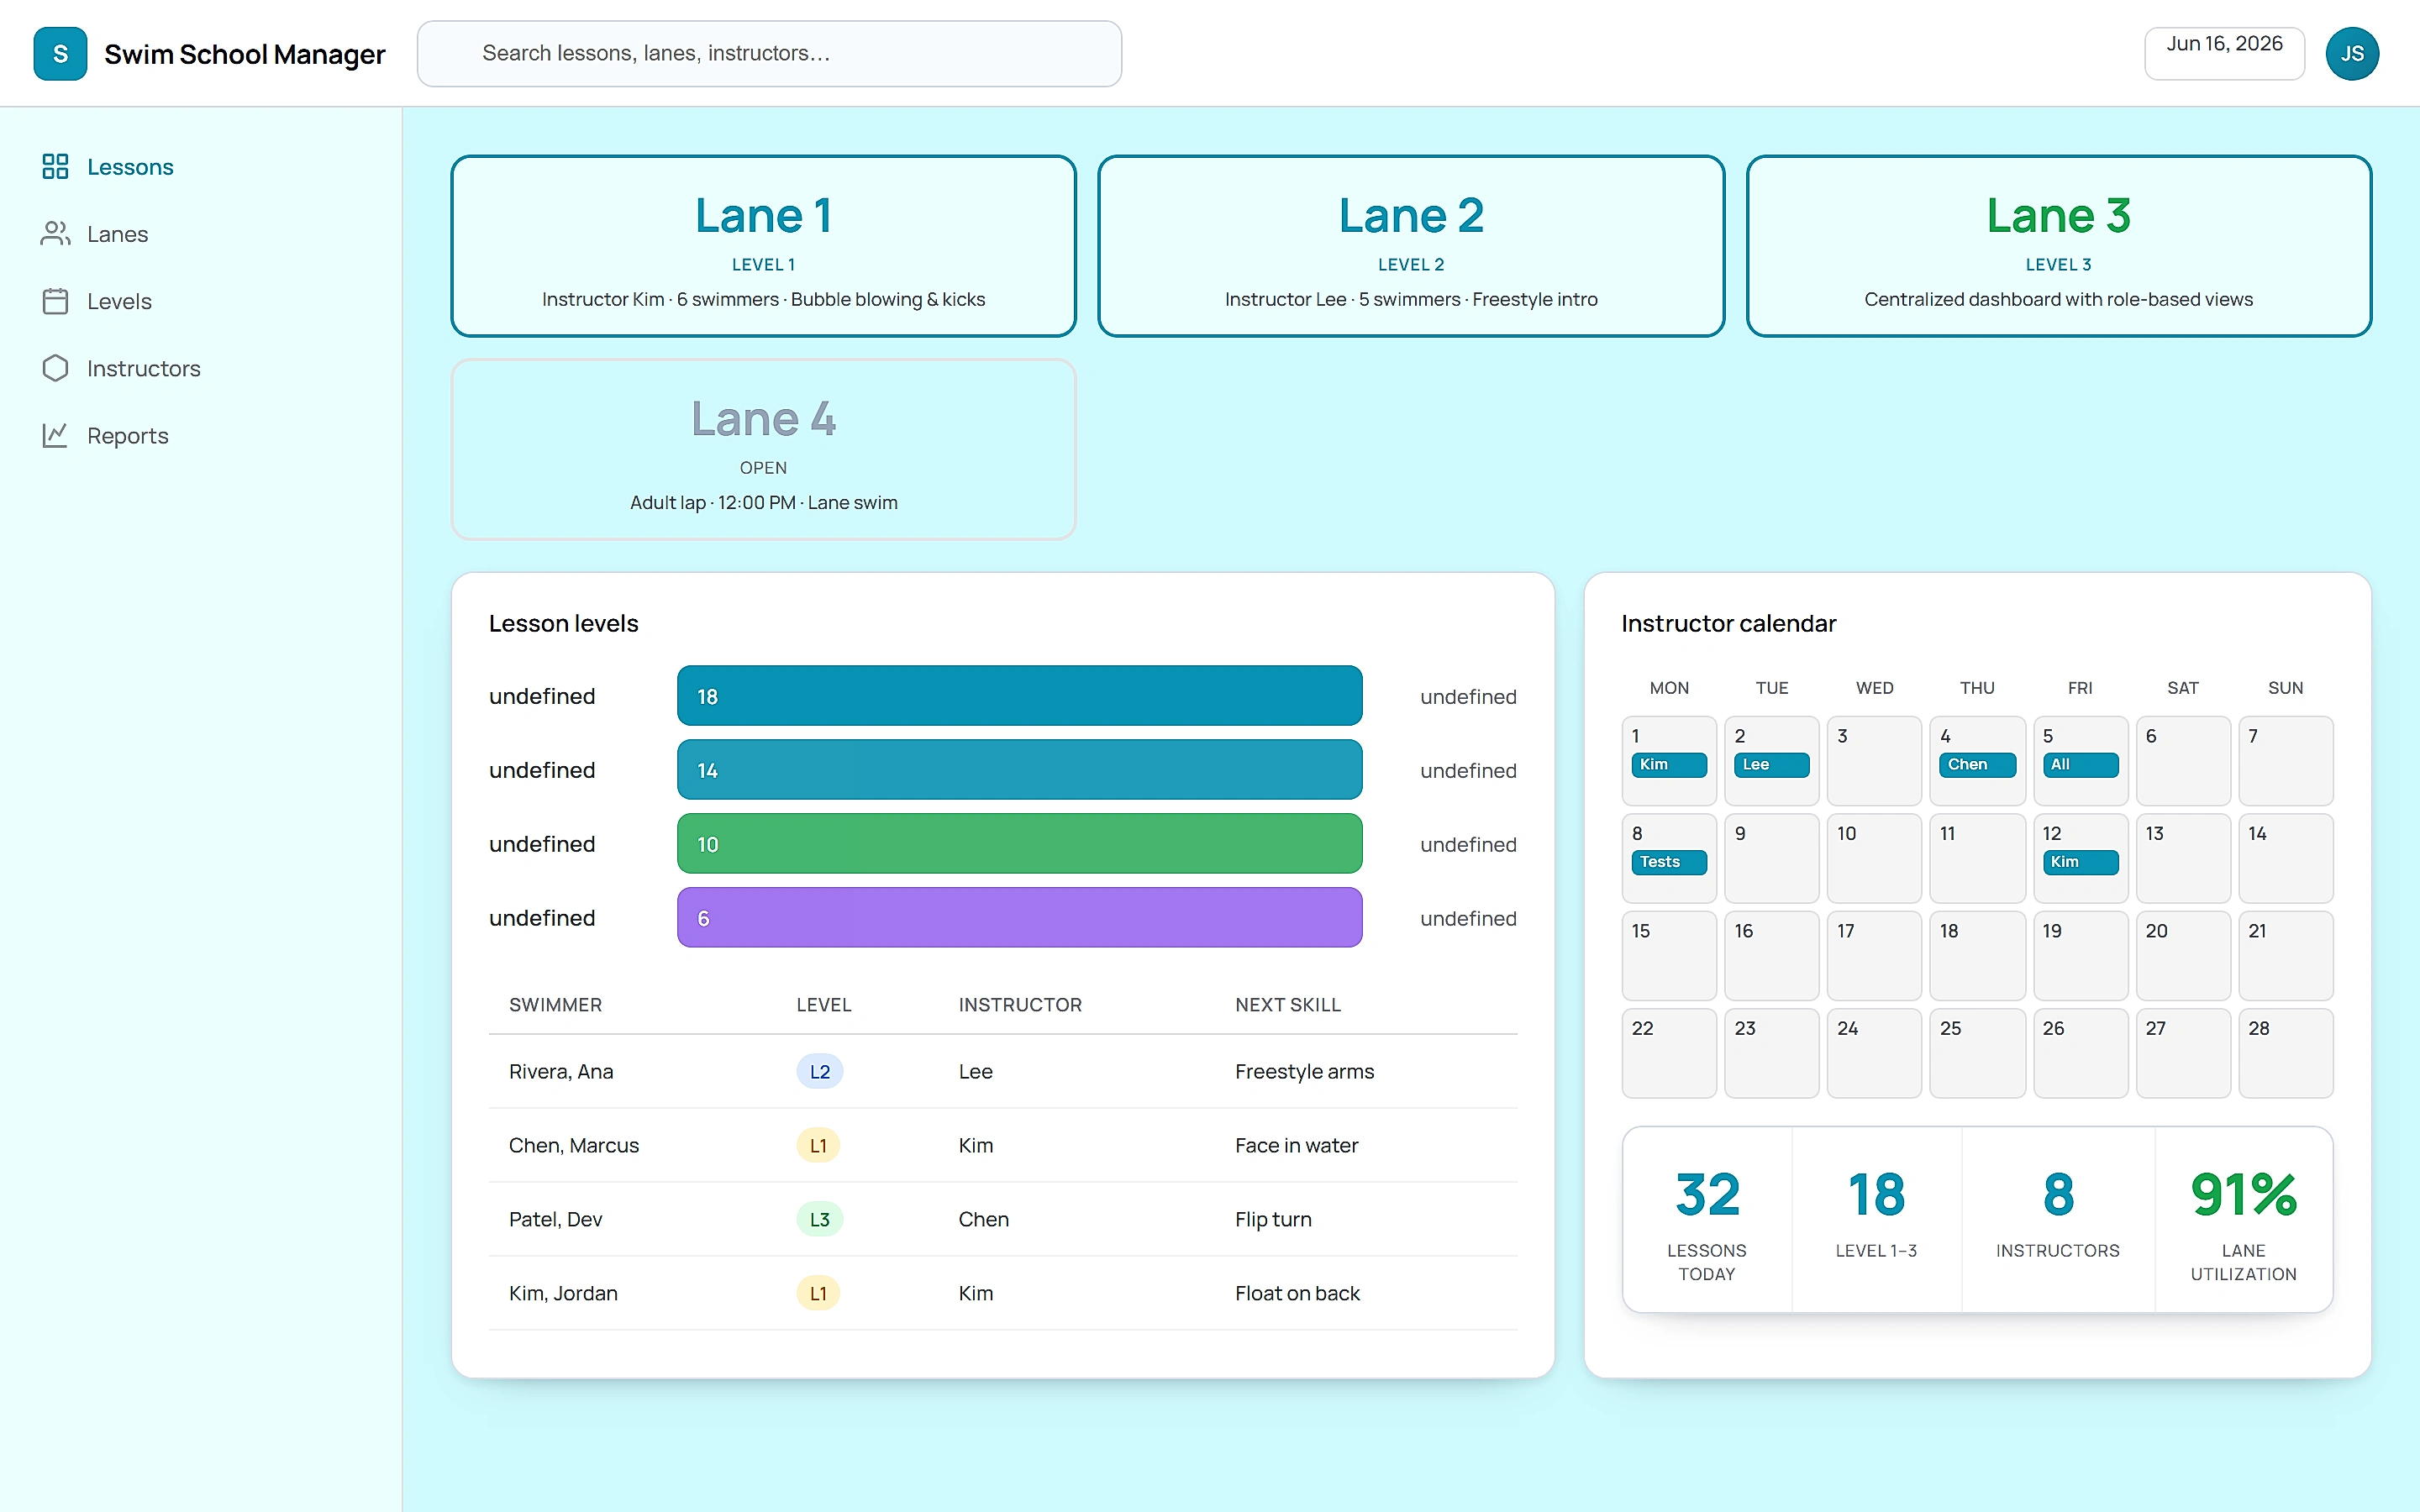Click the NEXT SKILL column header

[x=1288, y=1005]
